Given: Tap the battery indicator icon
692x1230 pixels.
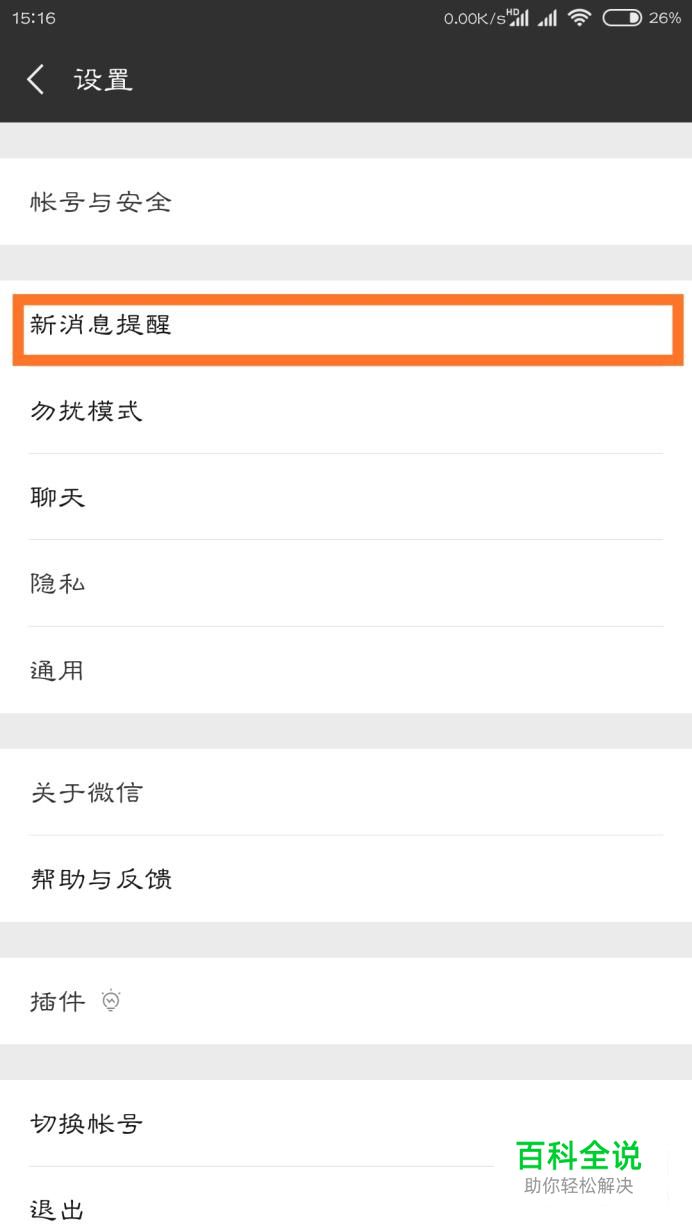Looking at the screenshot, I should [621, 18].
